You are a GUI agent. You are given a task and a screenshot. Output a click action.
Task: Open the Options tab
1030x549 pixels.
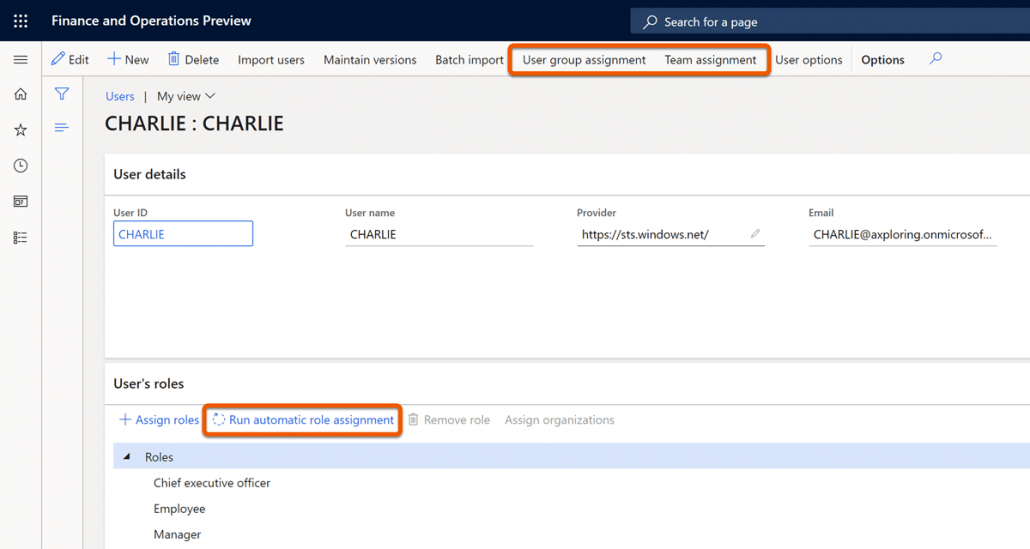point(882,60)
